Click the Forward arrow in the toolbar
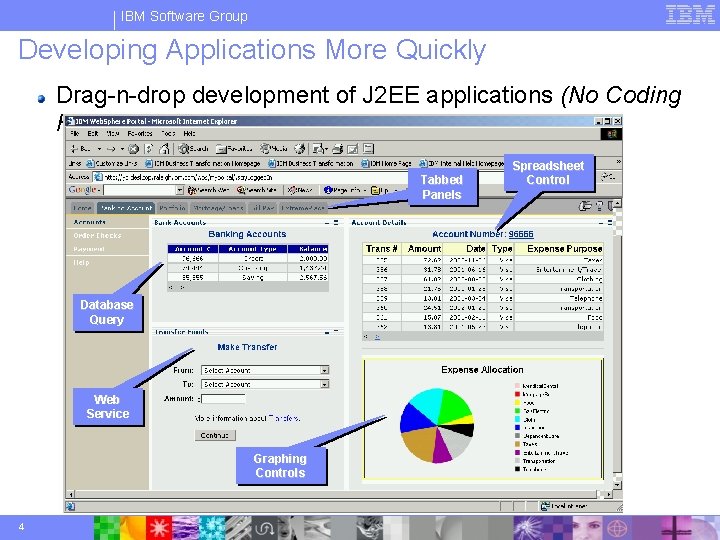The width and height of the screenshot is (720, 540). (x=111, y=149)
